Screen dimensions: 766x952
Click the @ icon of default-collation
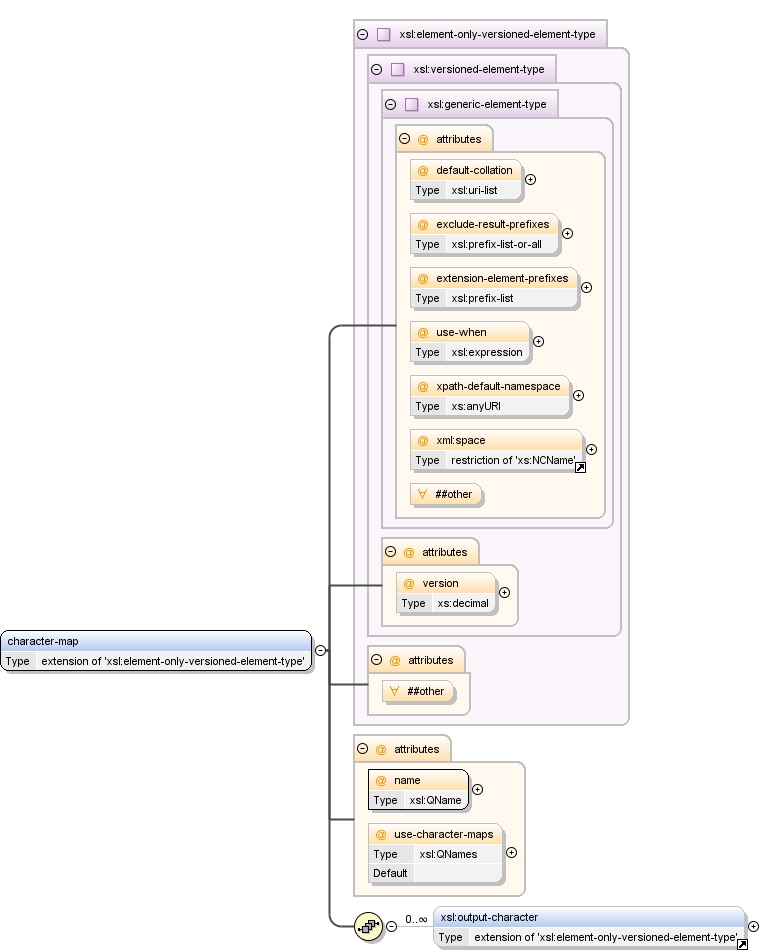coord(423,171)
